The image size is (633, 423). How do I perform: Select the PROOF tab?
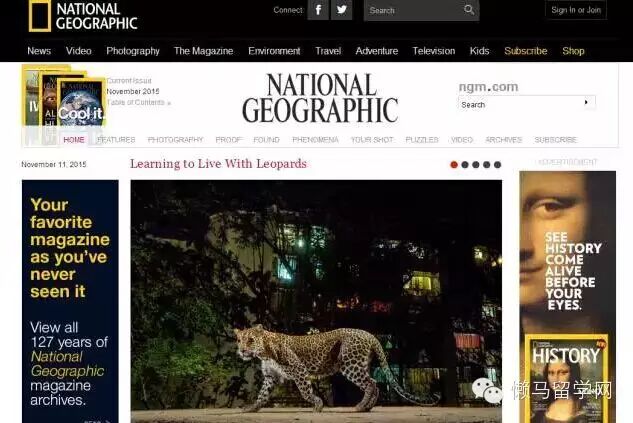coord(228,140)
